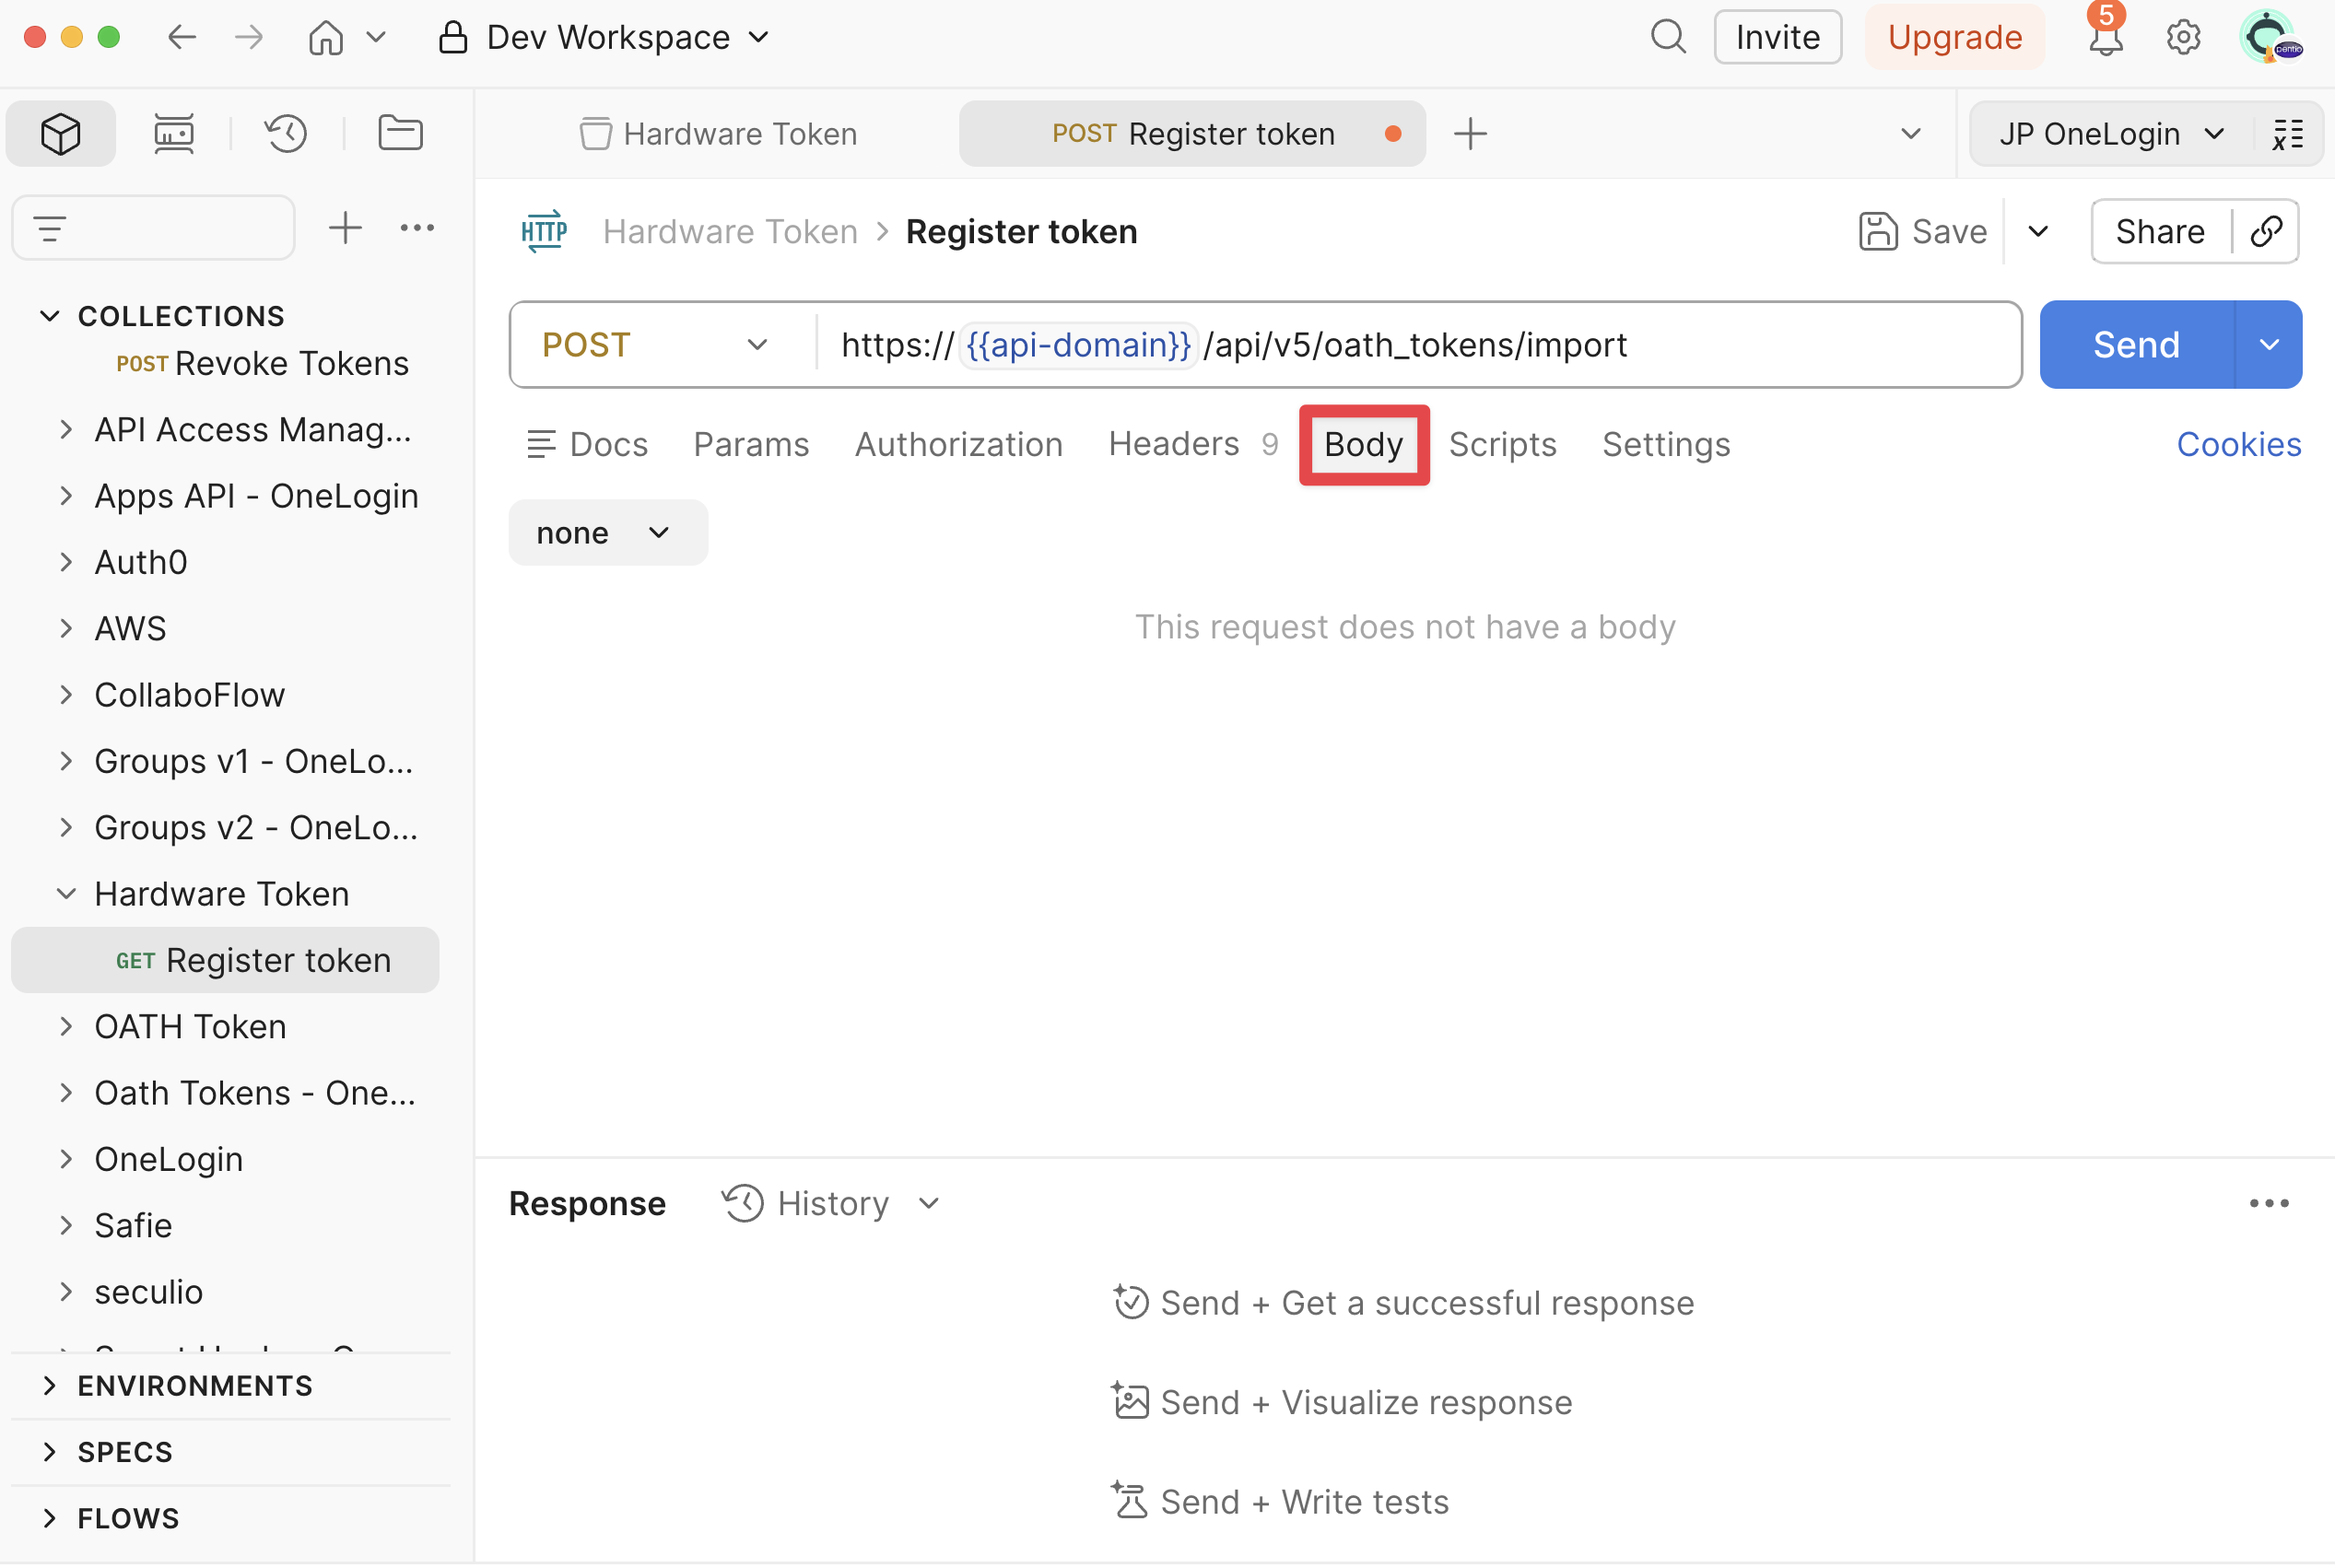Copy the request link with chain icon

coord(2266,232)
